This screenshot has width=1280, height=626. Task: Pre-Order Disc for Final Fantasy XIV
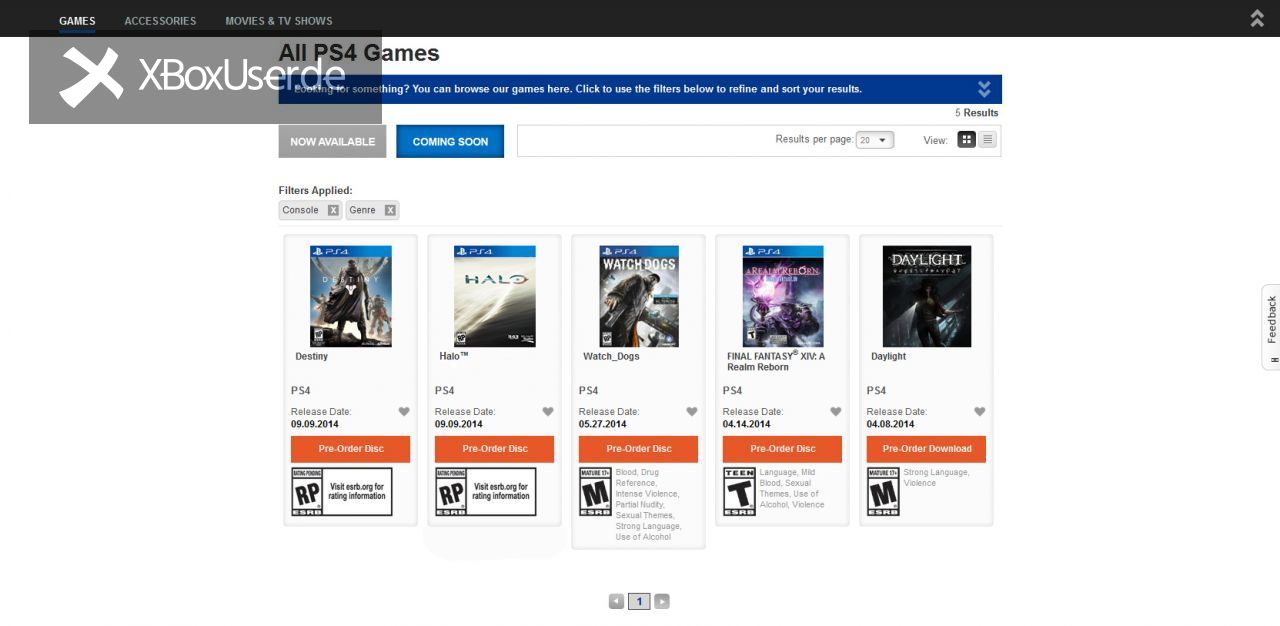[782, 449]
